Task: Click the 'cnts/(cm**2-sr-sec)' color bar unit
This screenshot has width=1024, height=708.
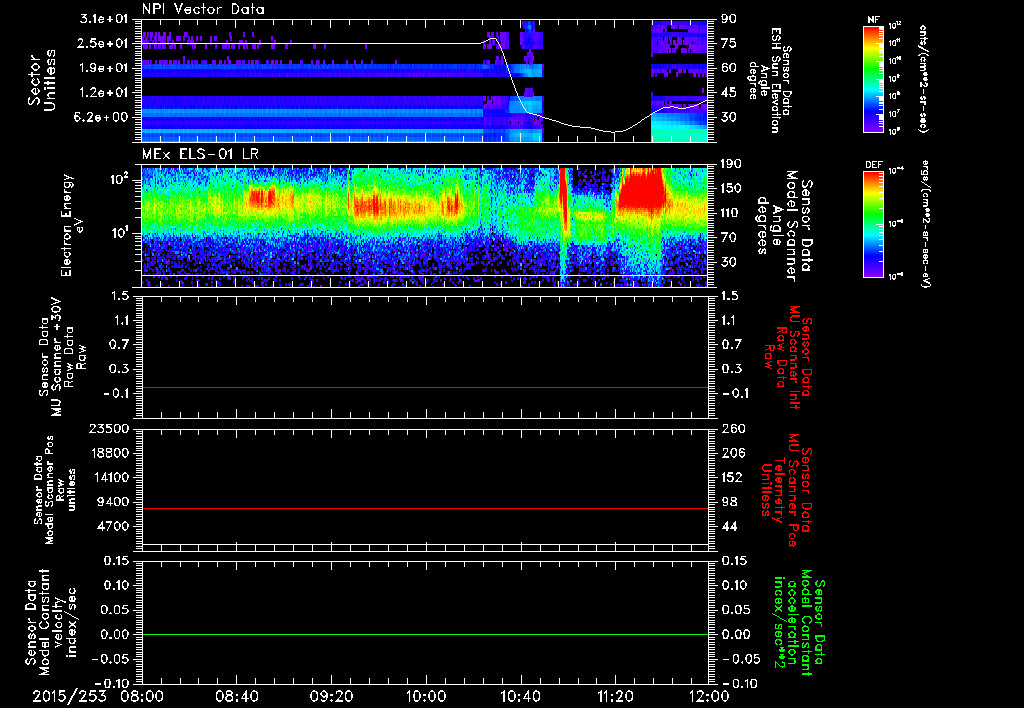Action: pyautogui.click(x=923, y=79)
